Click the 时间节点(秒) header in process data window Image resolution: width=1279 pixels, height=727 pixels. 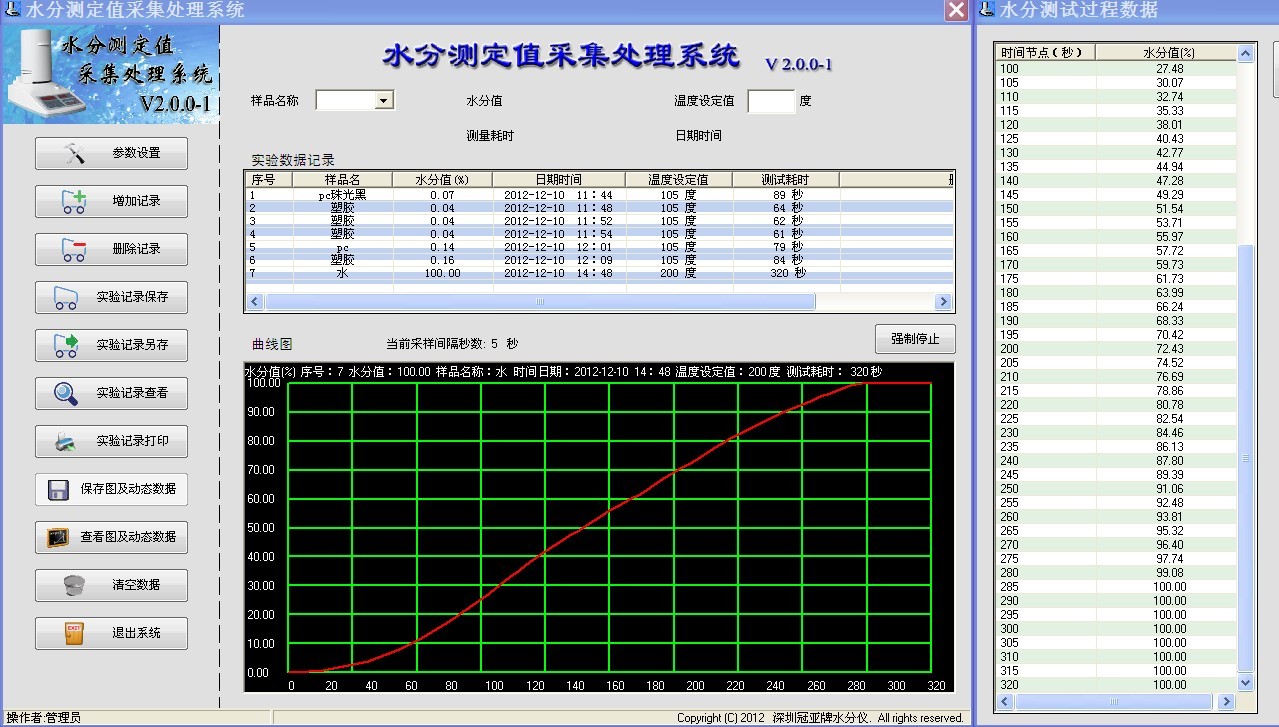tap(1046, 52)
